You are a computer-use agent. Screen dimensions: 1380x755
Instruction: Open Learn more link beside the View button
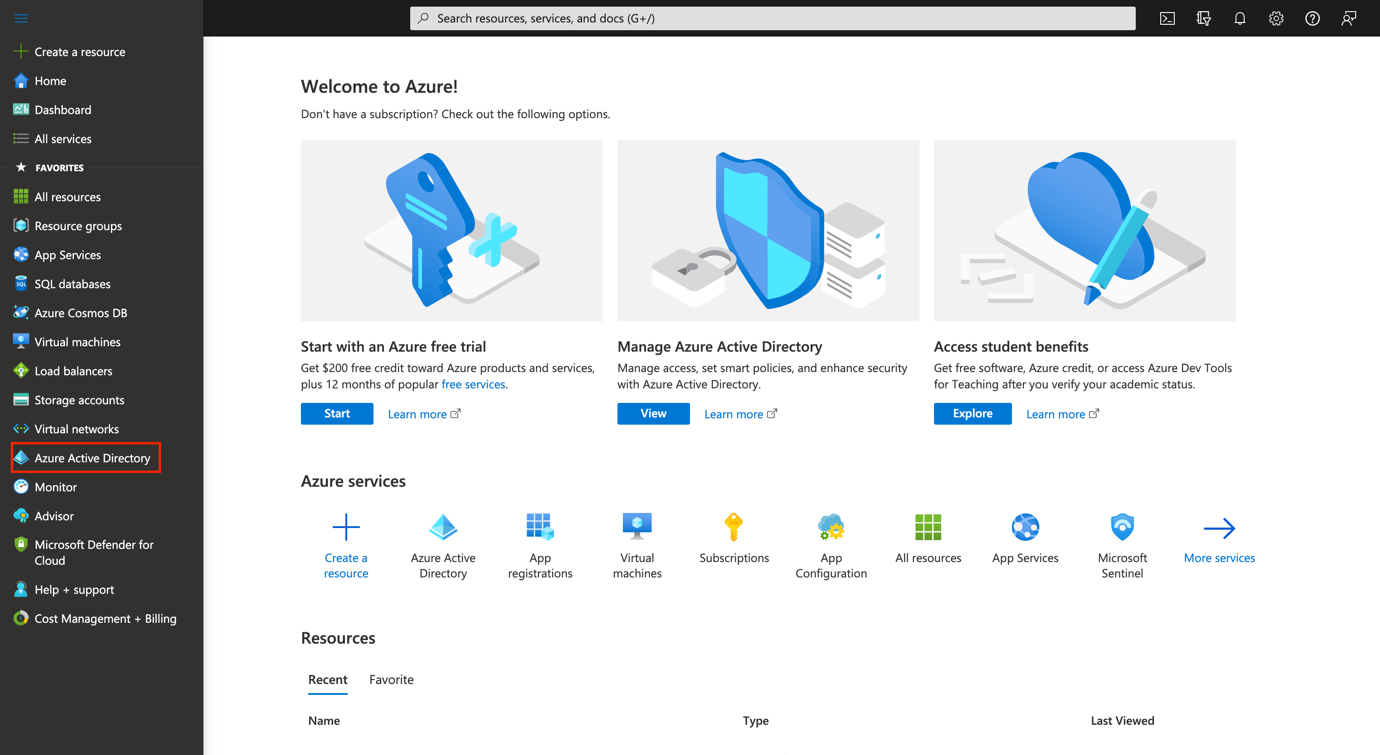tap(740, 414)
